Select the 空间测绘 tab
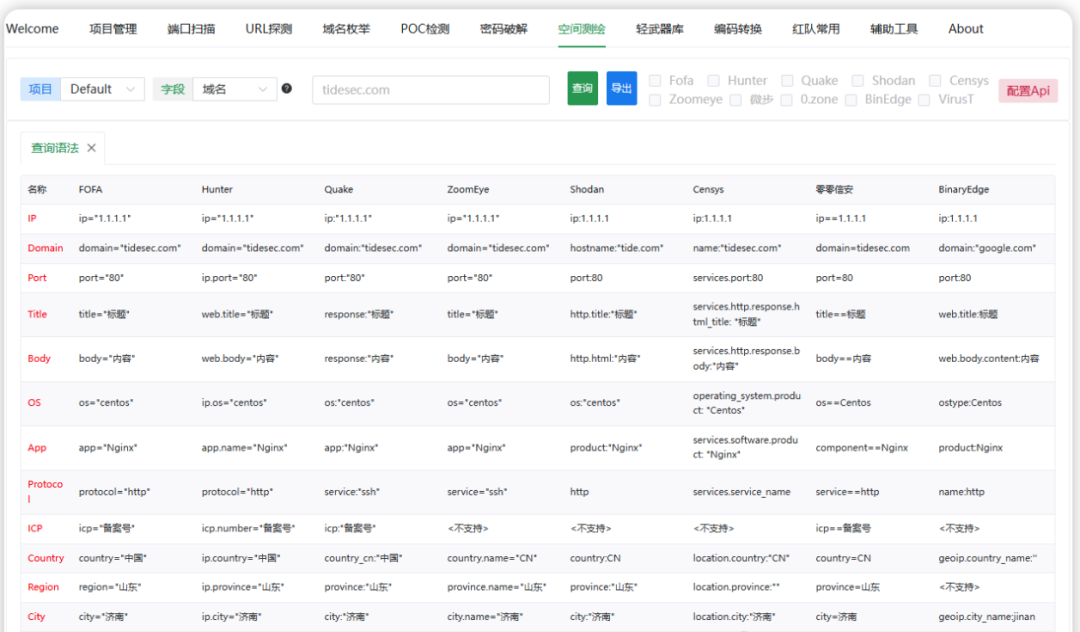The width and height of the screenshot is (1080, 632). click(x=581, y=29)
